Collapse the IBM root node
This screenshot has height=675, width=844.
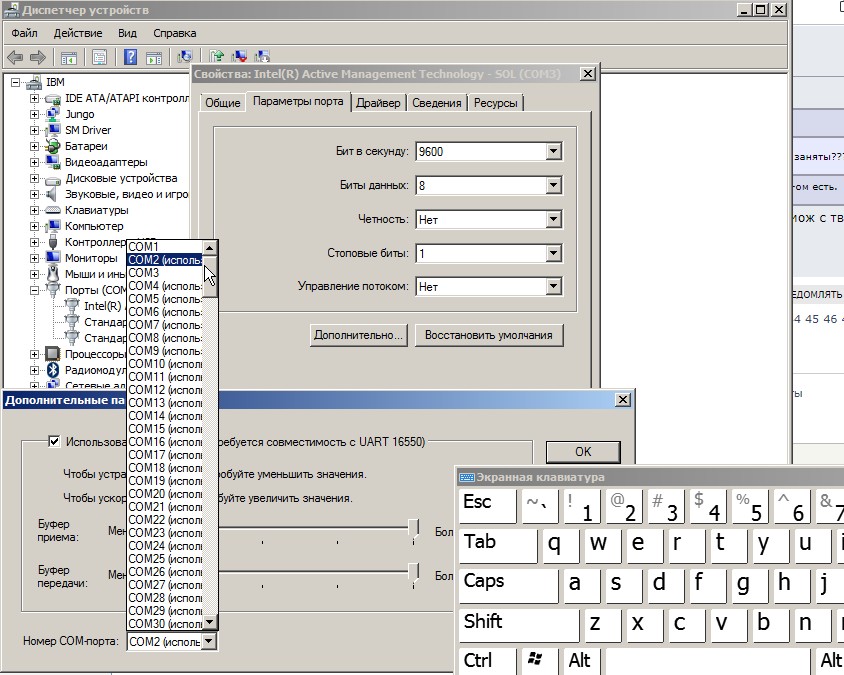tap(16, 82)
